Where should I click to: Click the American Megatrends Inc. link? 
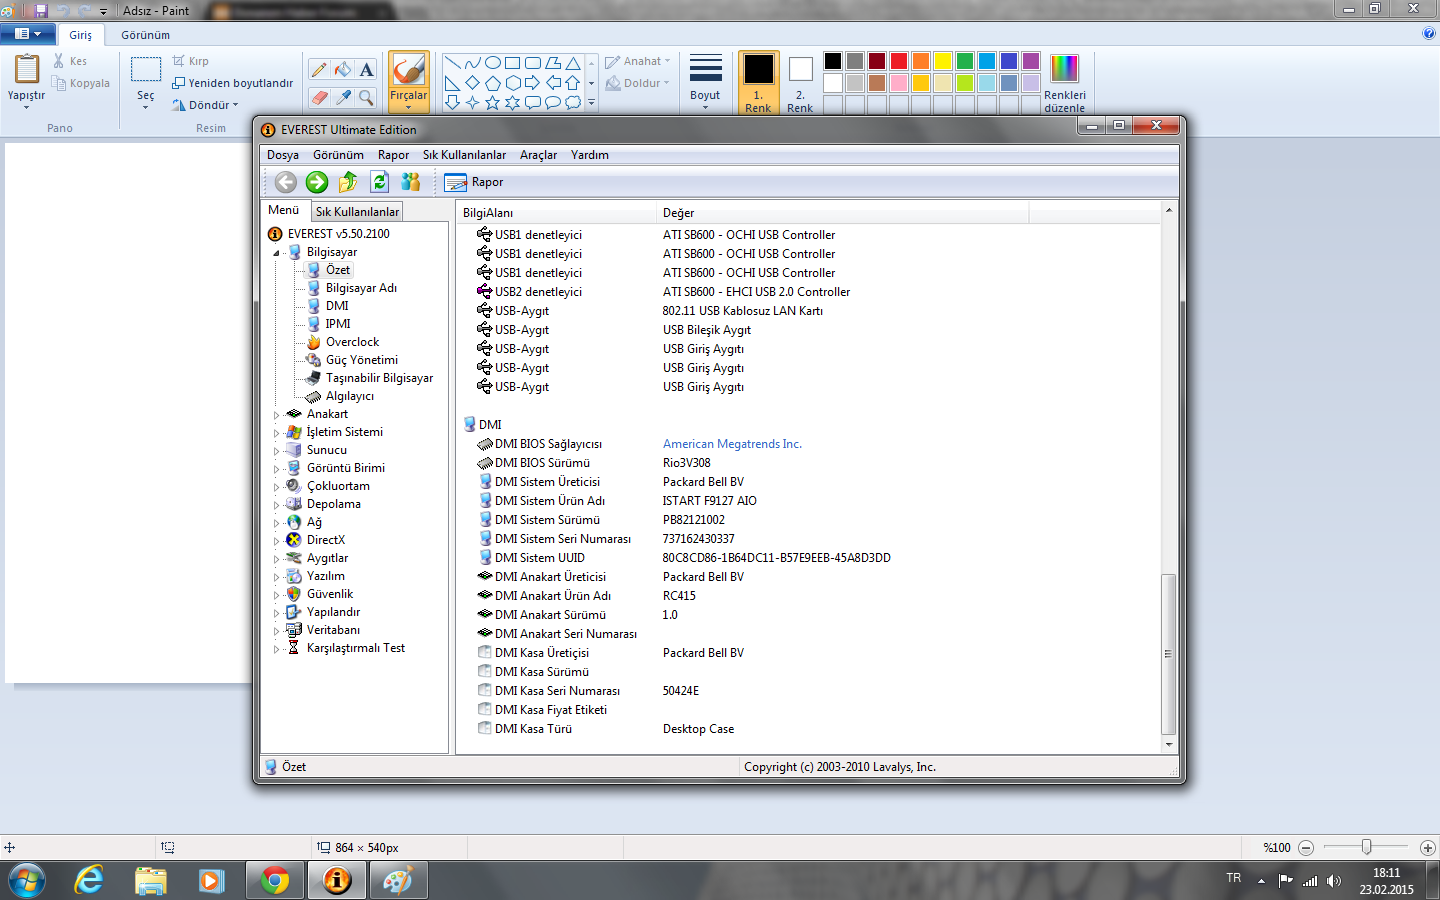pyautogui.click(x=732, y=444)
